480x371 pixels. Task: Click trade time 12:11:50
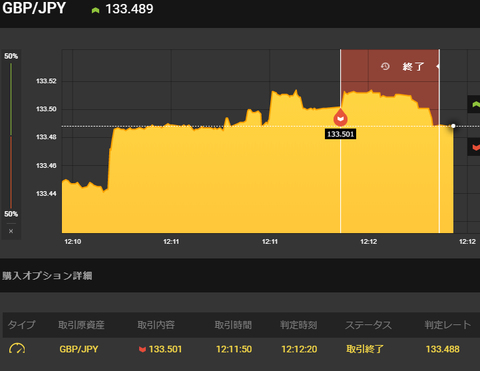pos(234,349)
